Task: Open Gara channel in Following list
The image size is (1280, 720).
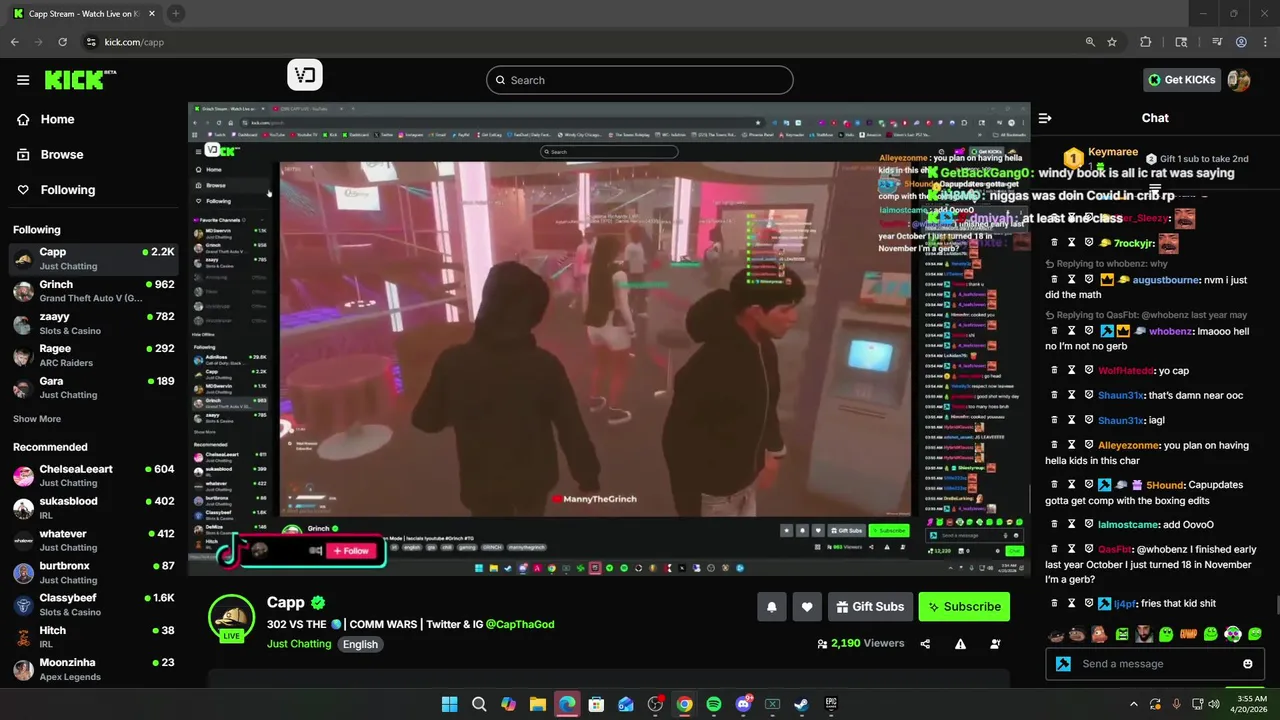Action: [x=94, y=387]
